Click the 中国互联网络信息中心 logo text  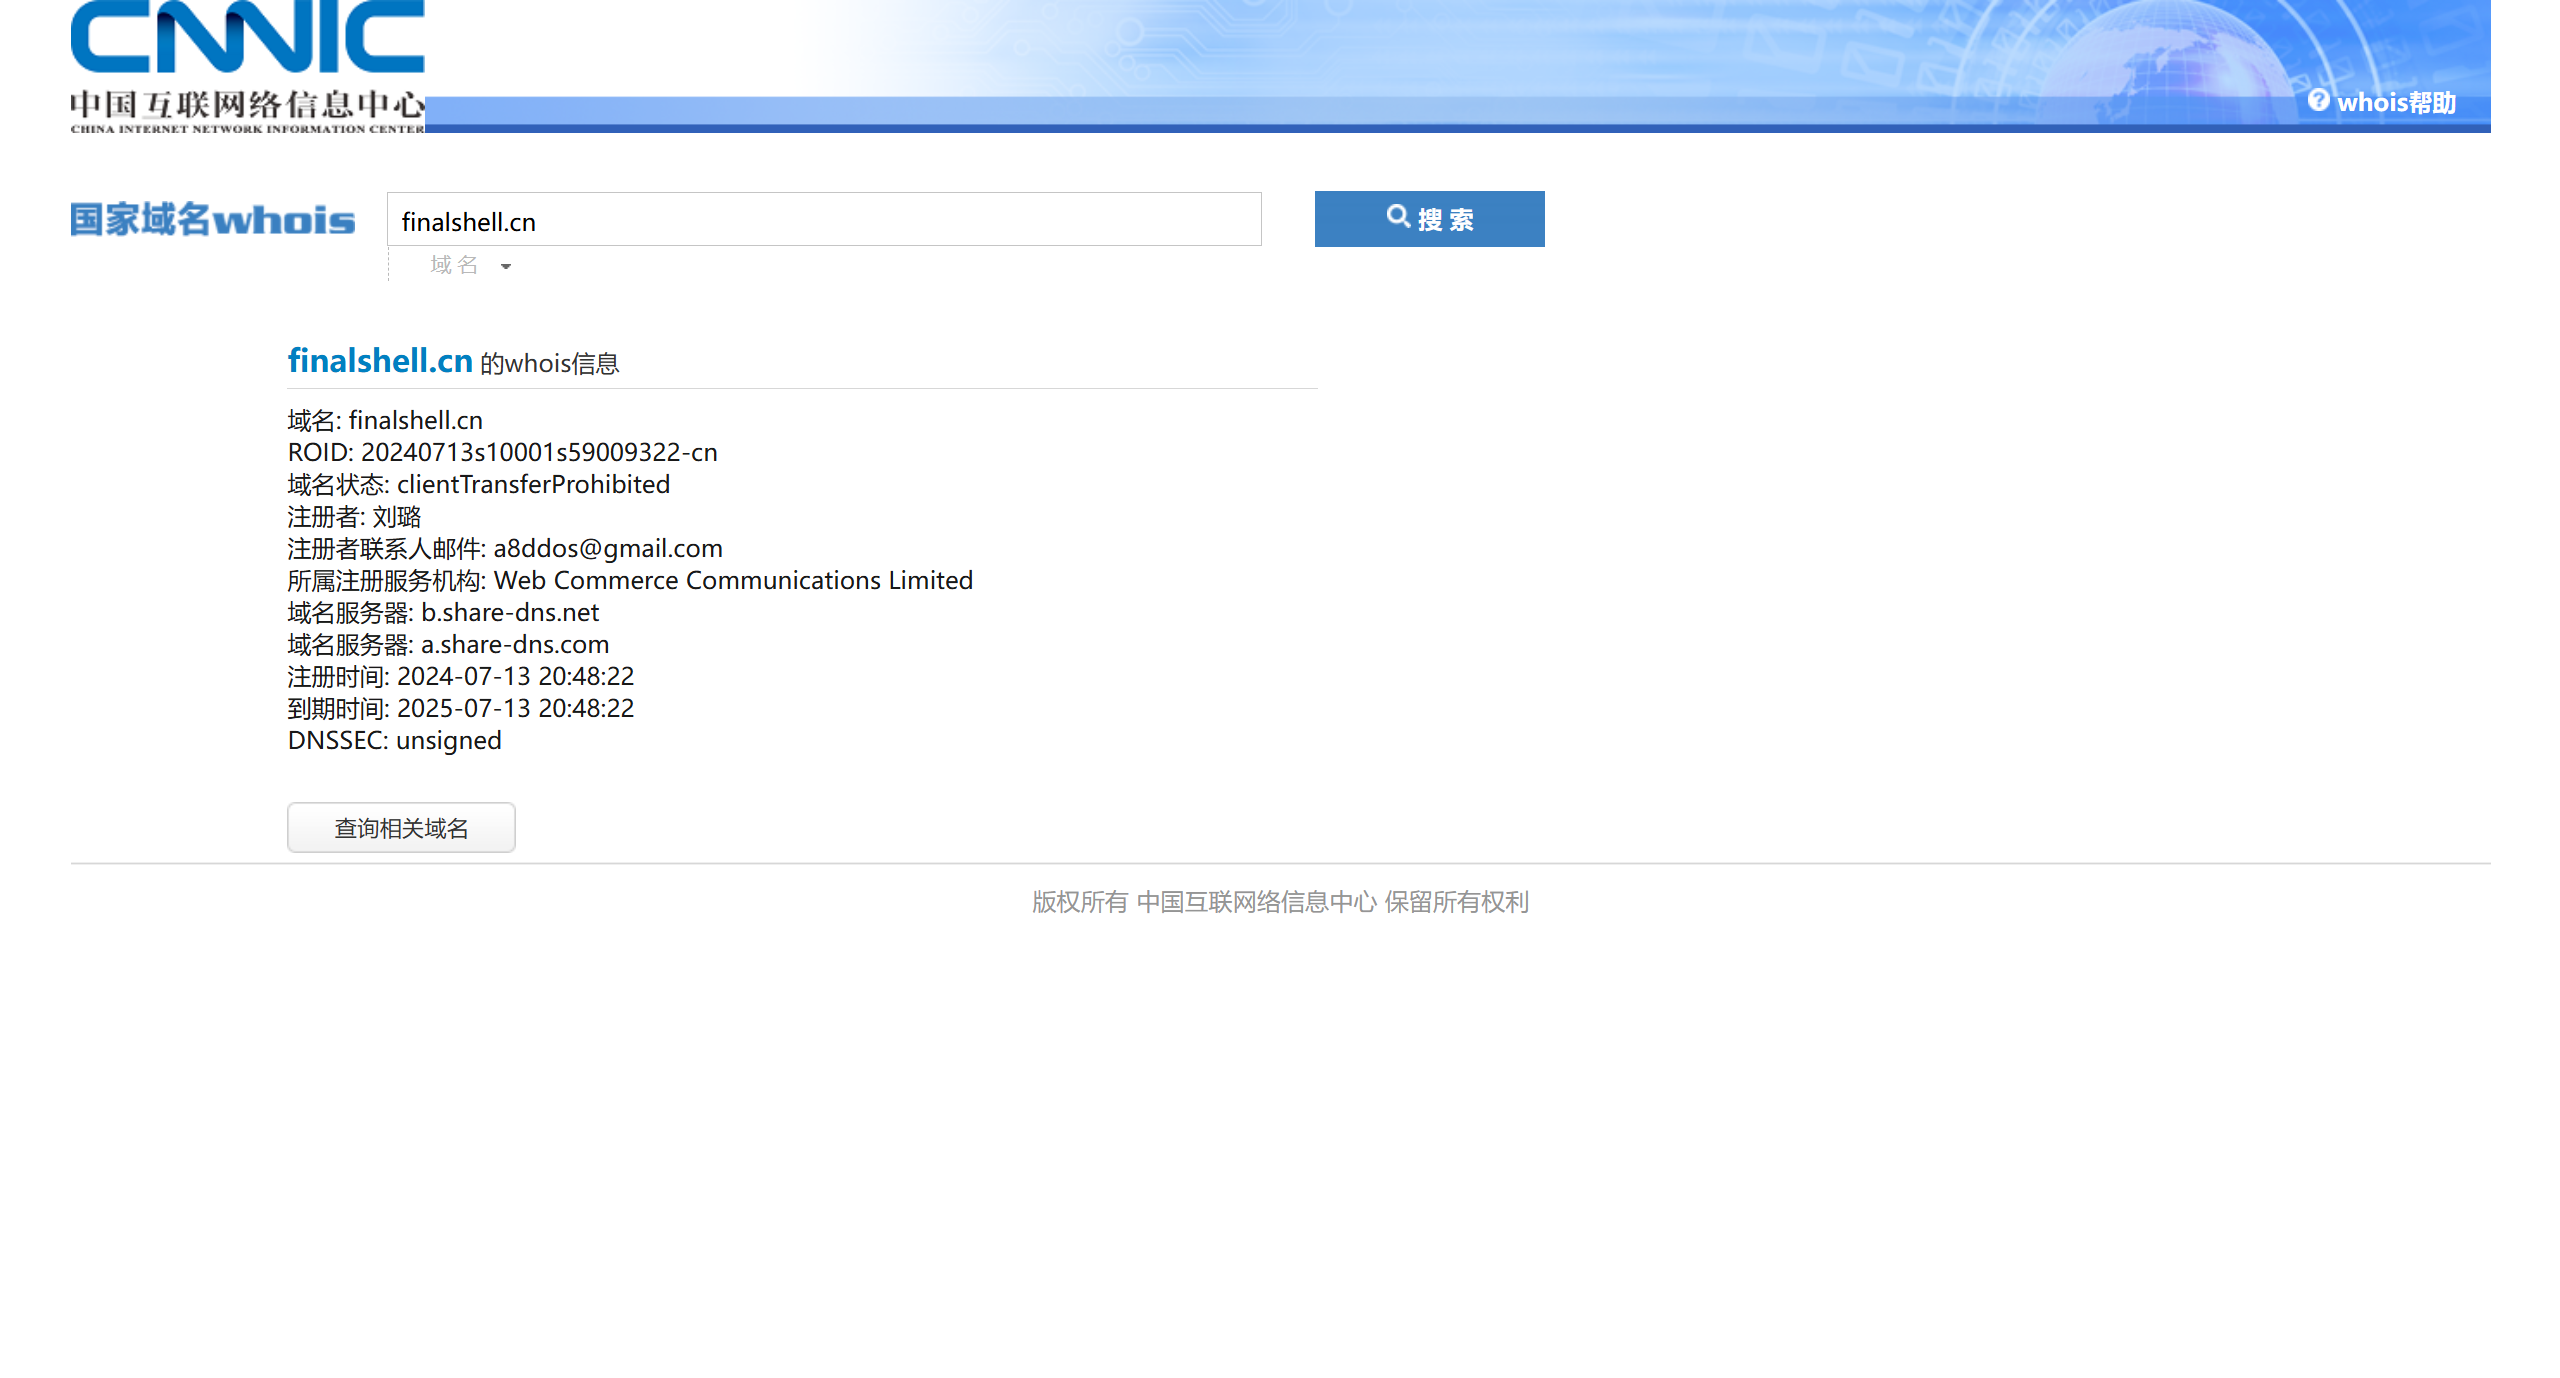point(247,106)
